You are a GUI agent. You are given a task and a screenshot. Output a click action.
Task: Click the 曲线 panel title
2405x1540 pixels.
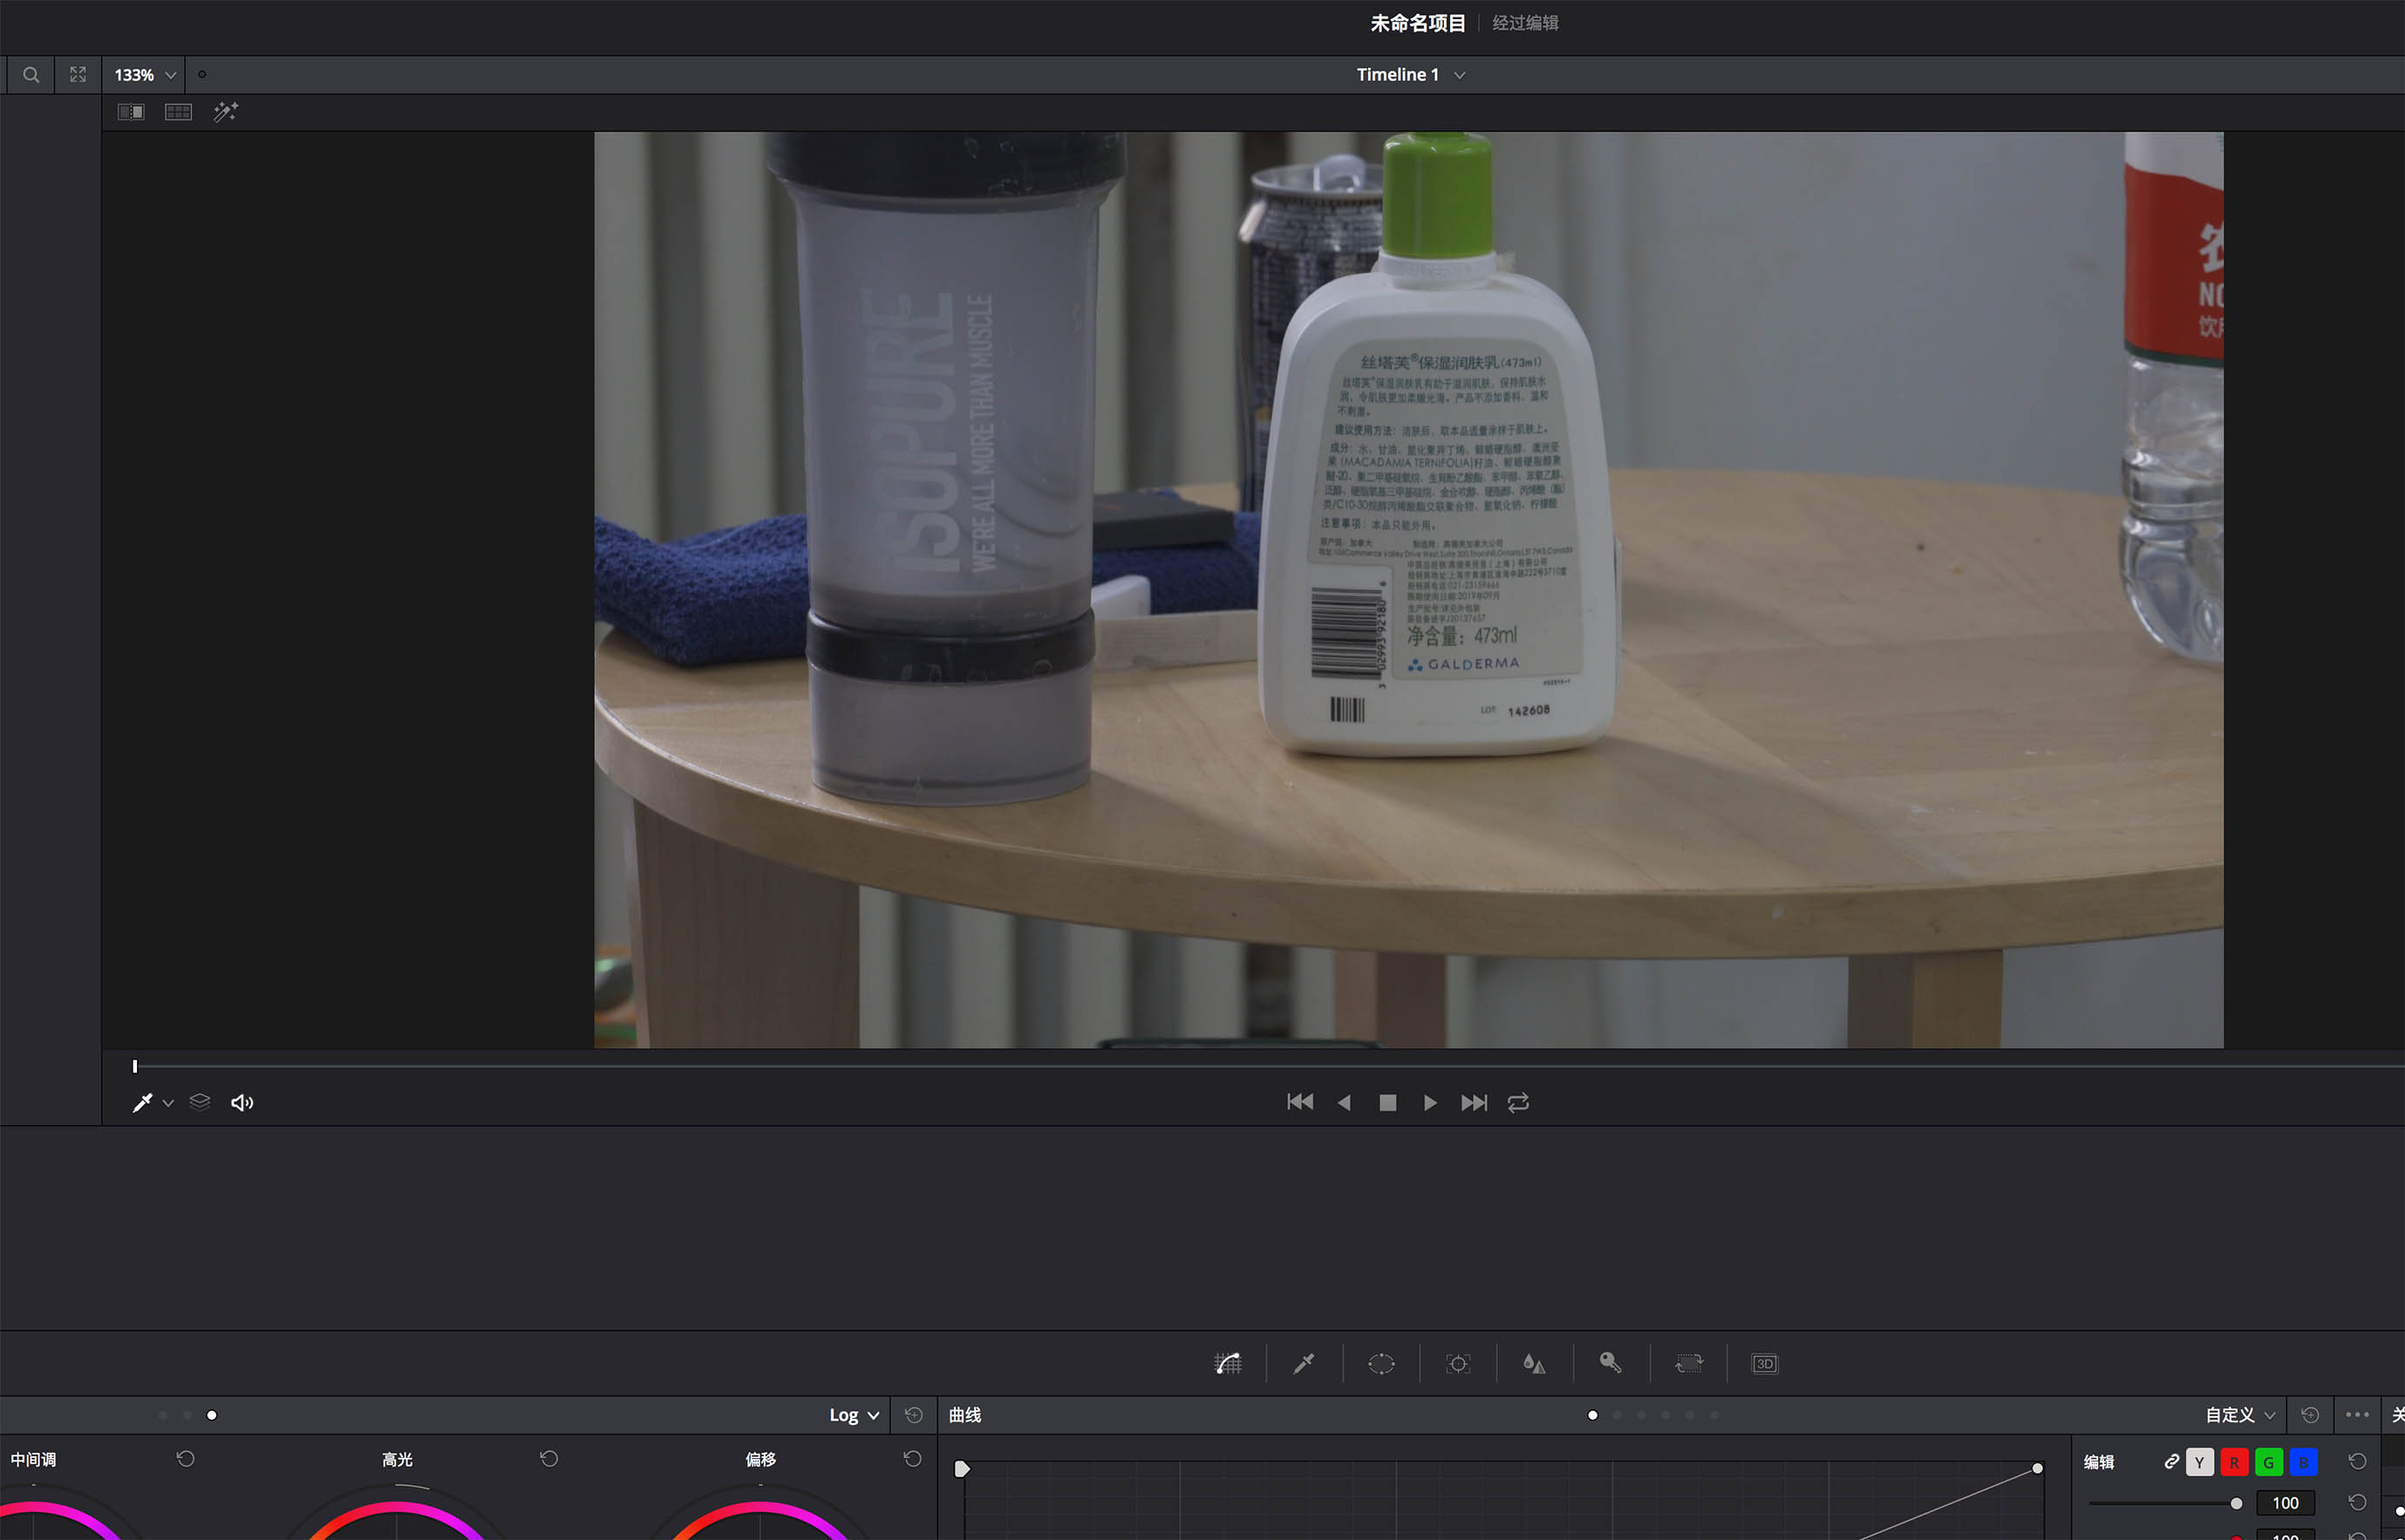(965, 1415)
